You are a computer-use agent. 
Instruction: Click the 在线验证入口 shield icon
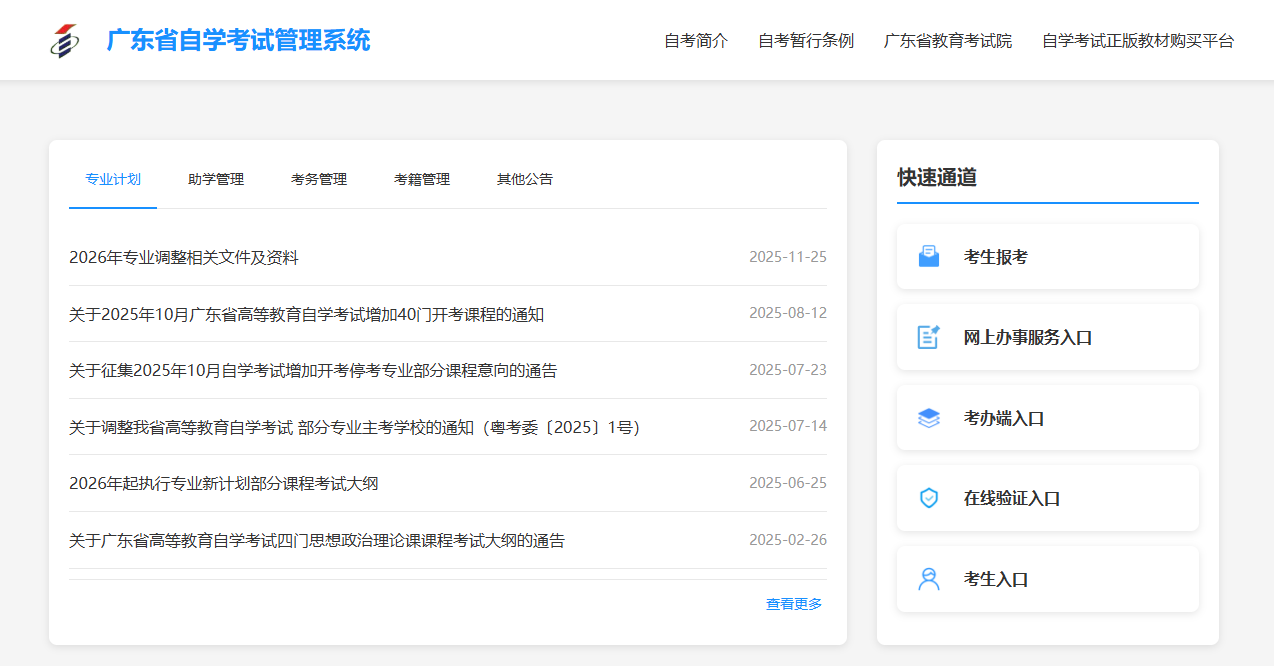point(929,498)
